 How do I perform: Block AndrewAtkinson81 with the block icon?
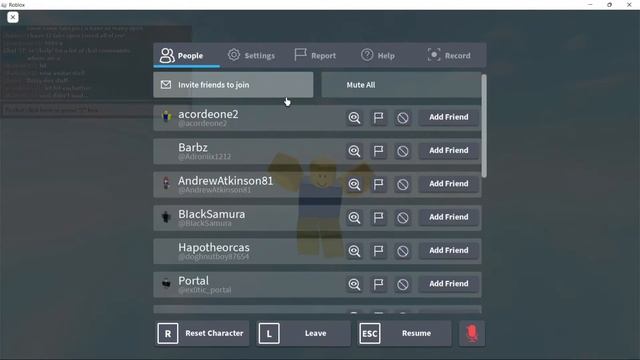[402, 184]
